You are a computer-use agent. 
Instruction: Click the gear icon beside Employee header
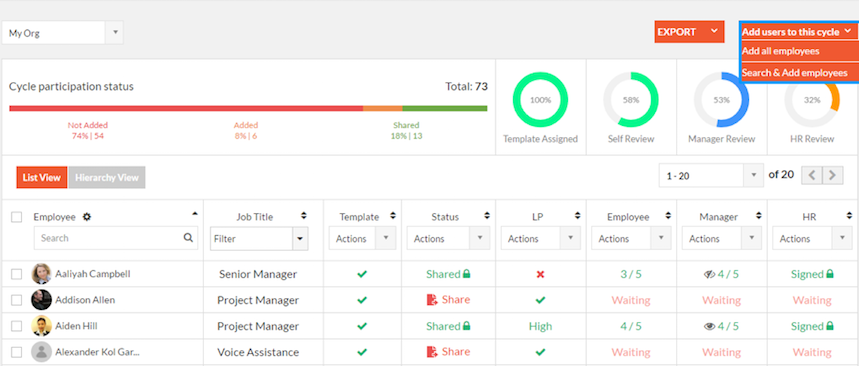(87, 217)
